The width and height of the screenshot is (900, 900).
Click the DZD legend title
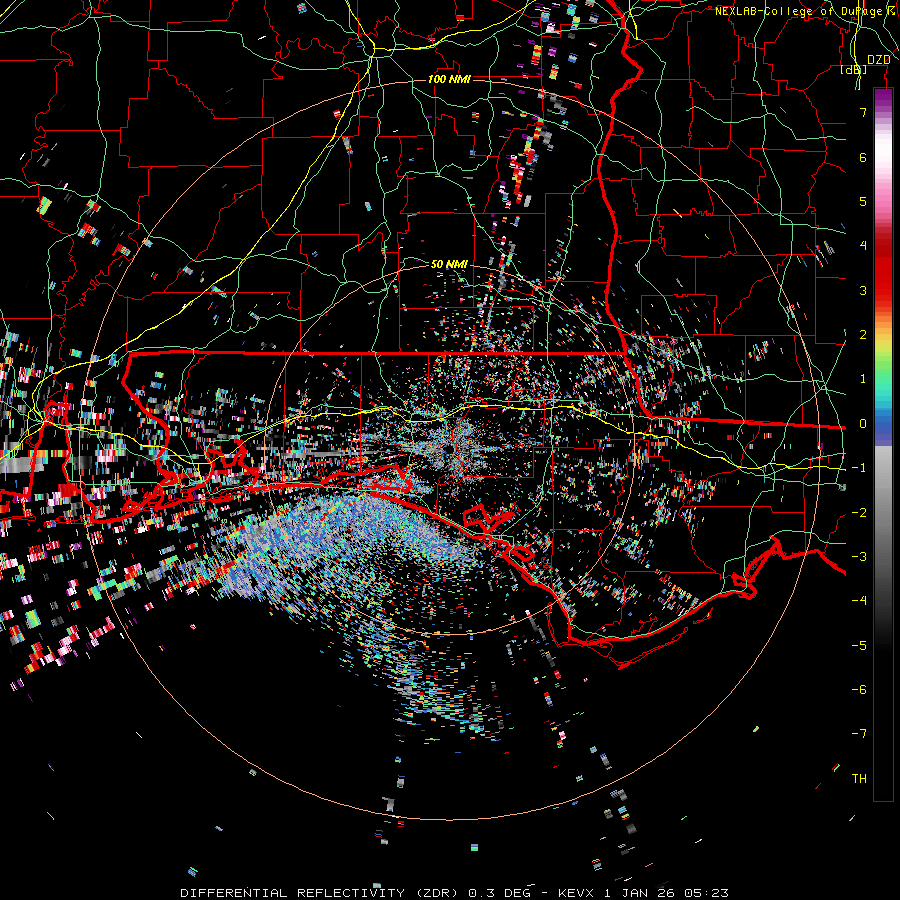878,60
